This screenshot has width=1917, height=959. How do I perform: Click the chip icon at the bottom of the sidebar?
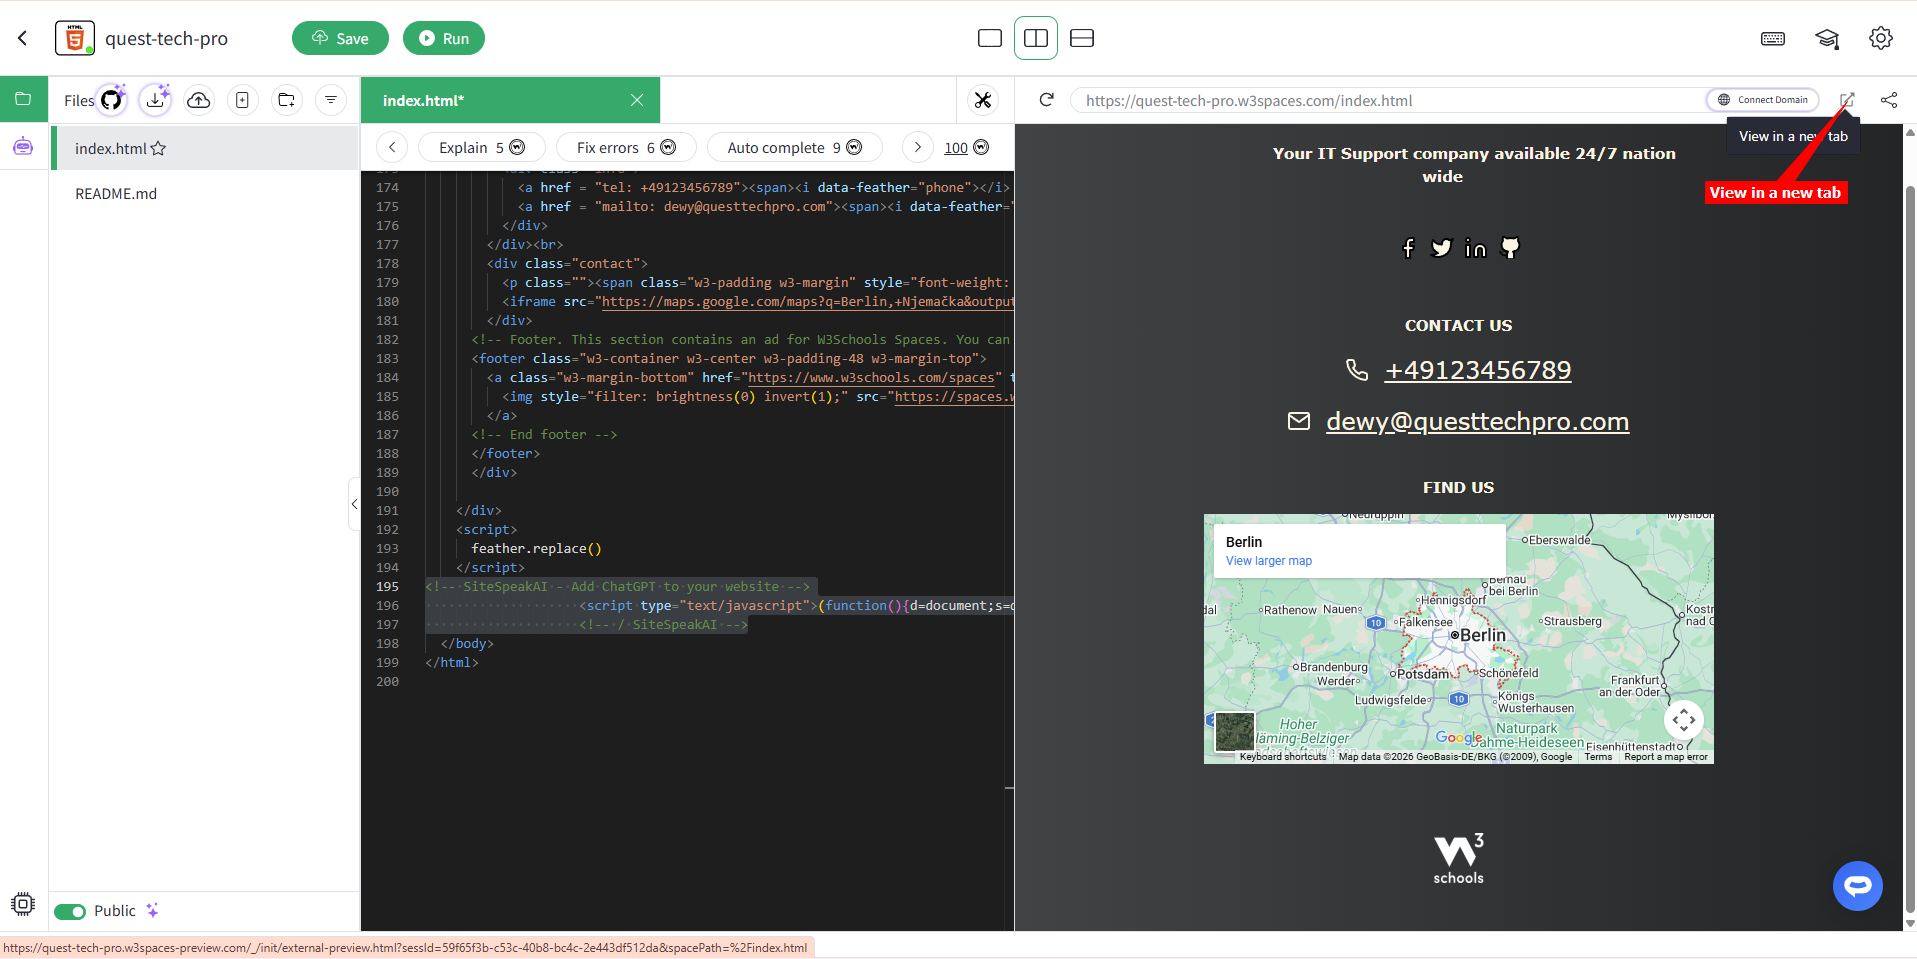(23, 904)
